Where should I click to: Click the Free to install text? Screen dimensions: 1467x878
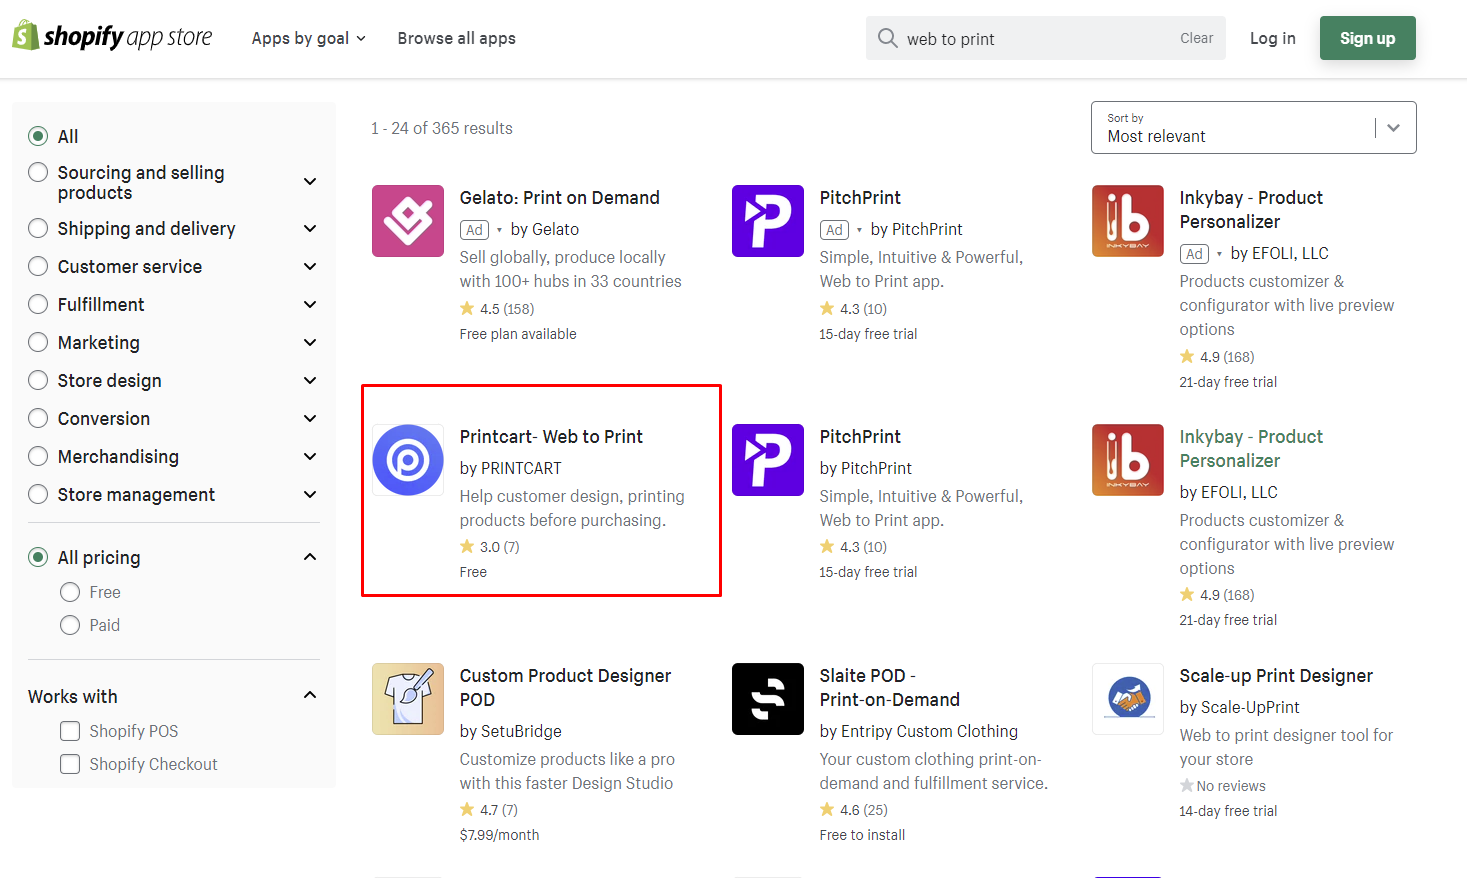coord(862,835)
